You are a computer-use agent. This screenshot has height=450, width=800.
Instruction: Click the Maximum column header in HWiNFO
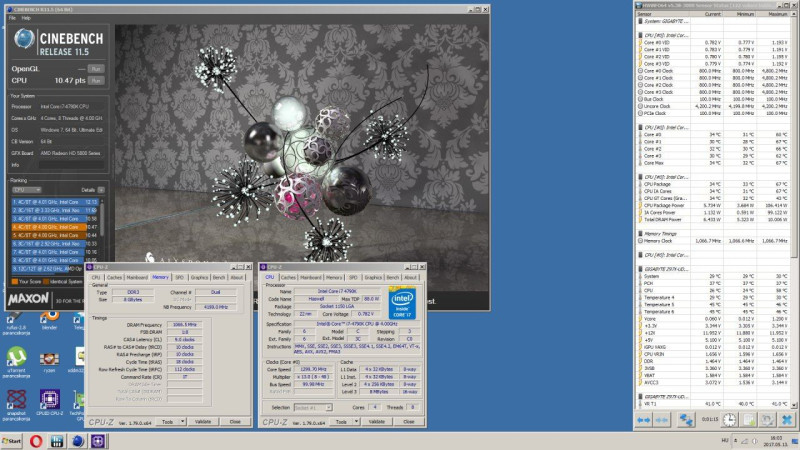tap(773, 14)
